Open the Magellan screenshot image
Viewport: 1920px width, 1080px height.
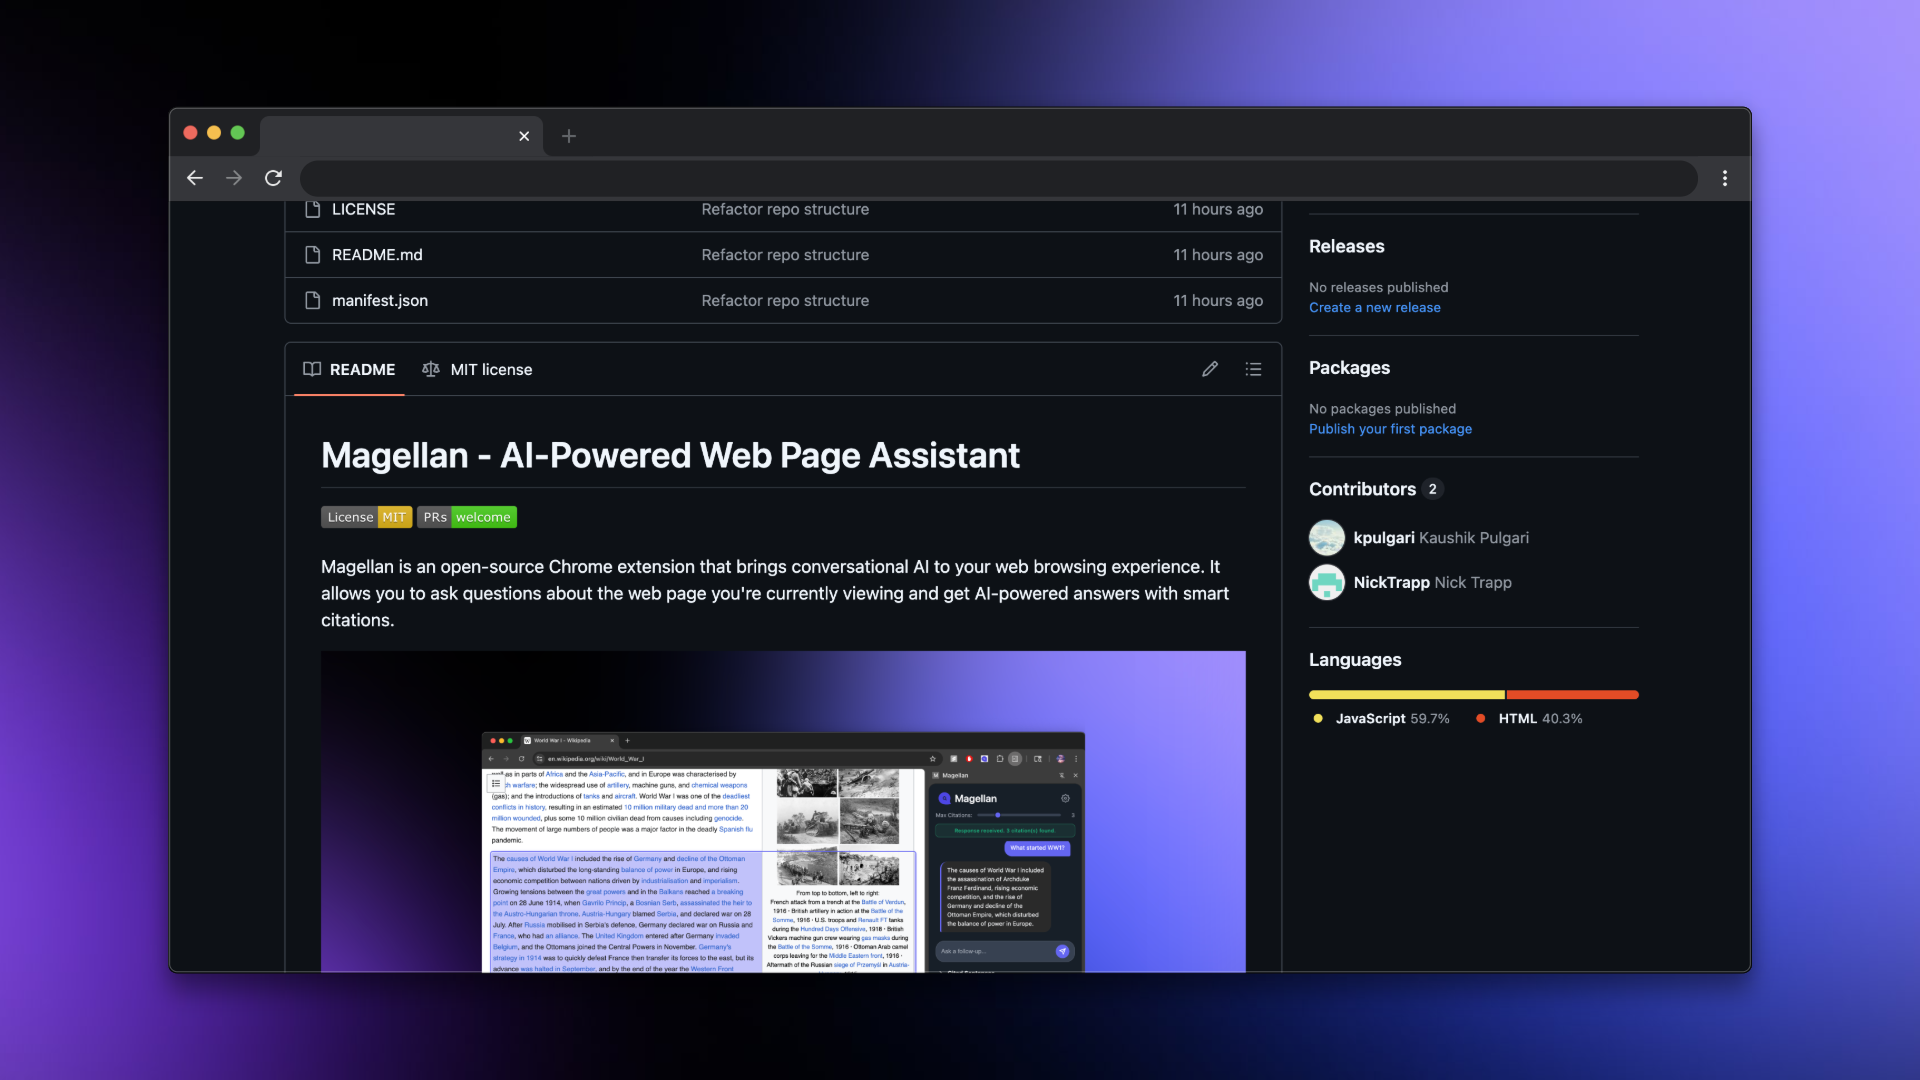(x=783, y=811)
